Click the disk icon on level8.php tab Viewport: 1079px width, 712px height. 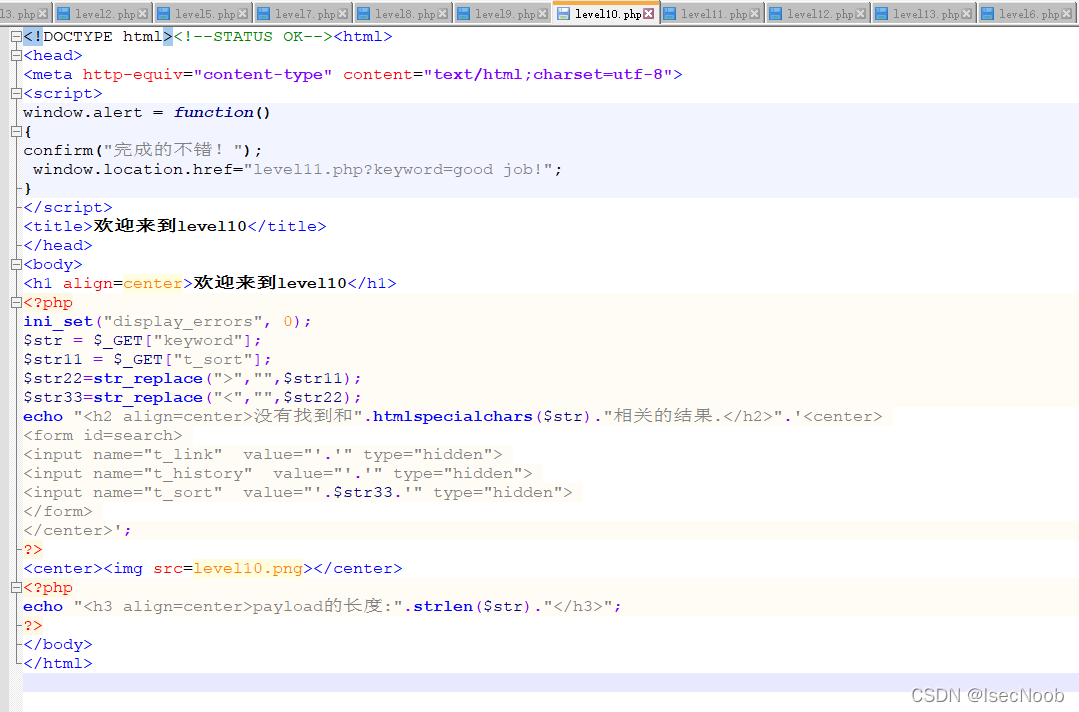(363, 14)
